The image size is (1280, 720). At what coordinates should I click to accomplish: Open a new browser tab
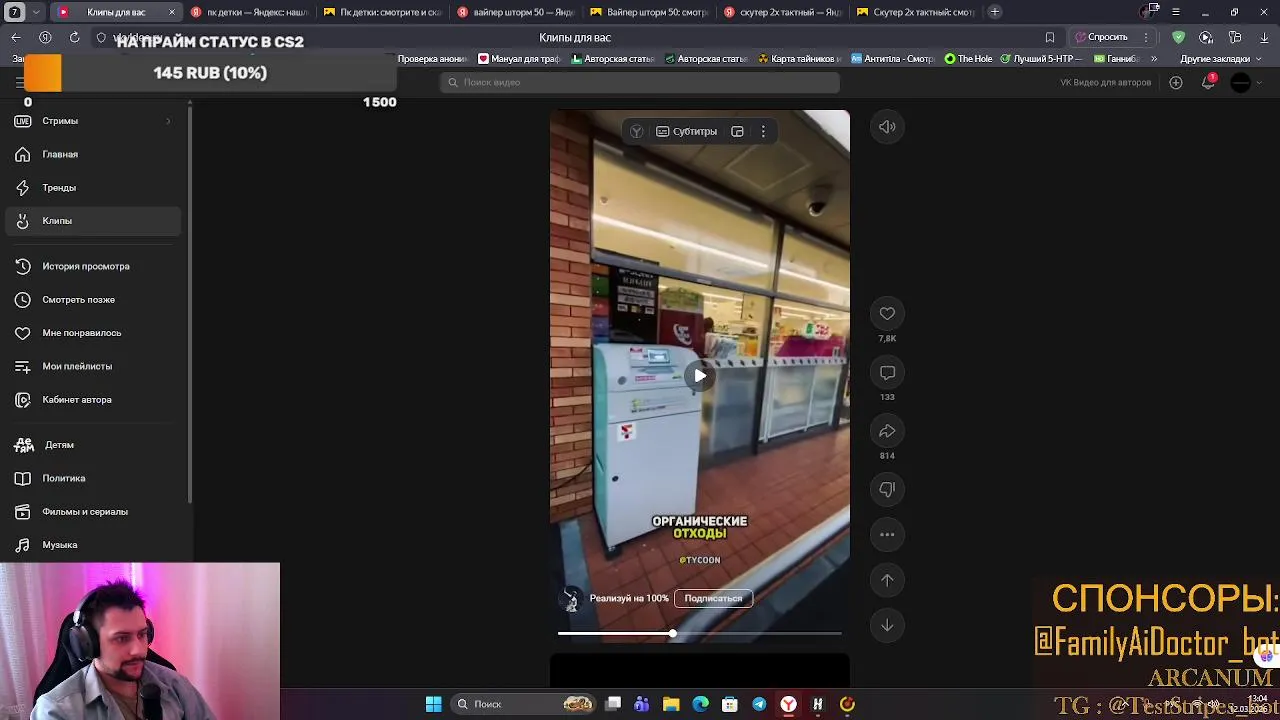(994, 12)
